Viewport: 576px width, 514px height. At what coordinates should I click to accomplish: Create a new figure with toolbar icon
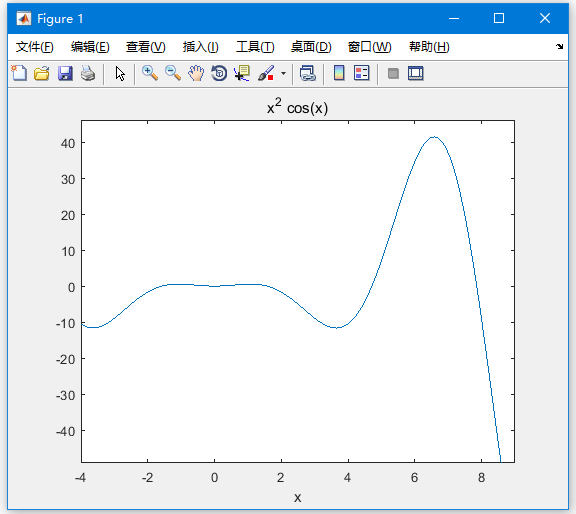(19, 73)
